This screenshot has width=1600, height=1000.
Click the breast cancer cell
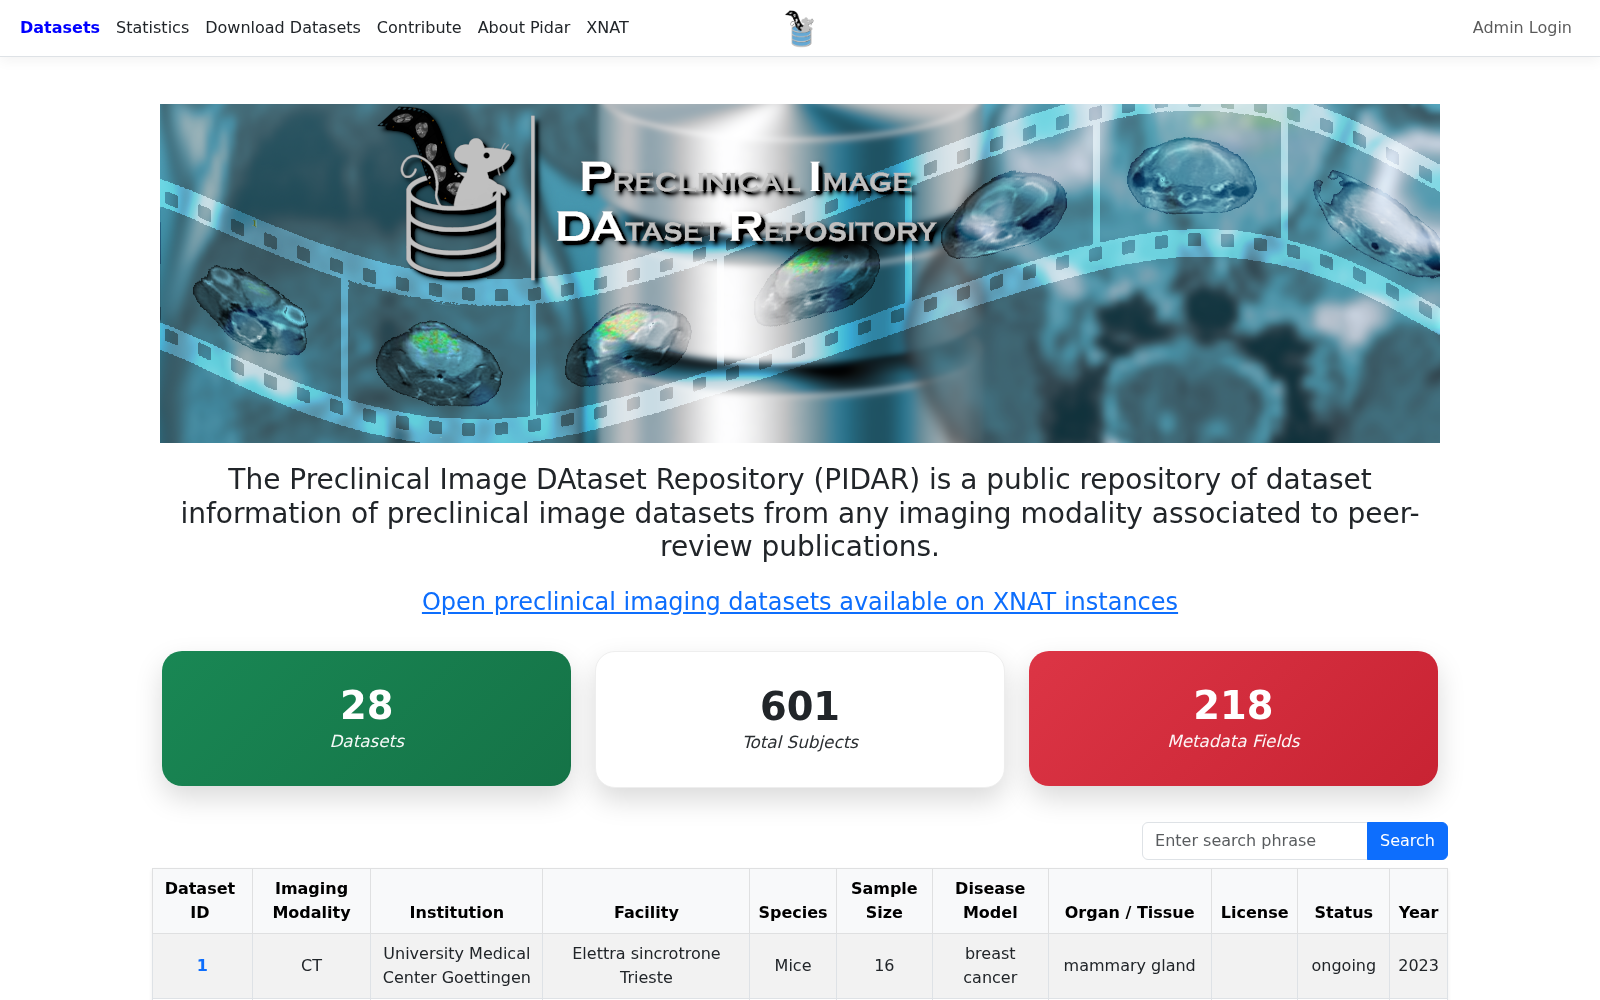(990, 965)
